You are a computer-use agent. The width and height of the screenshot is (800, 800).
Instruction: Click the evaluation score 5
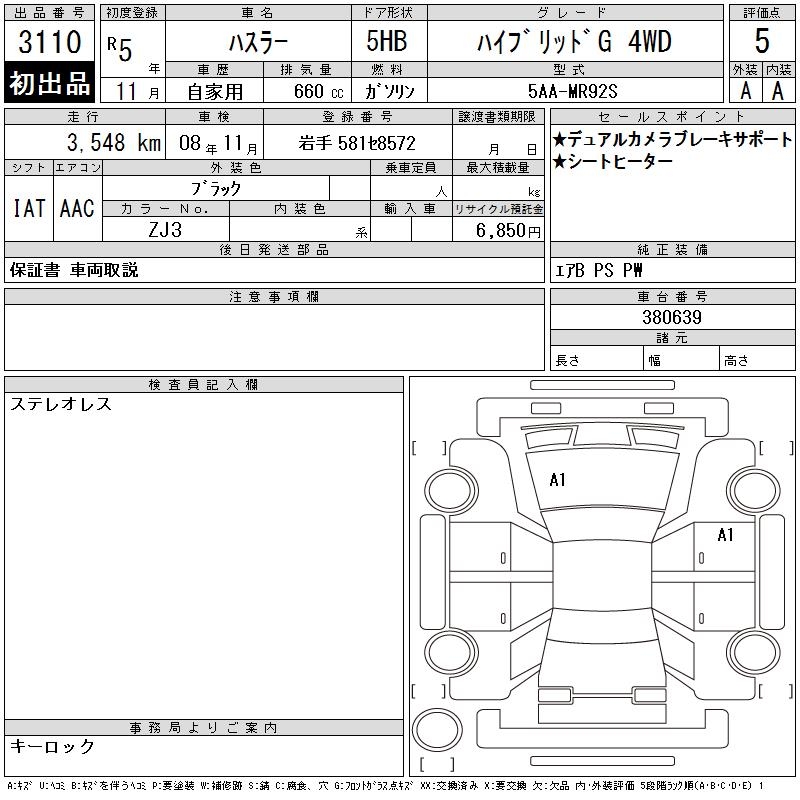click(x=762, y=41)
